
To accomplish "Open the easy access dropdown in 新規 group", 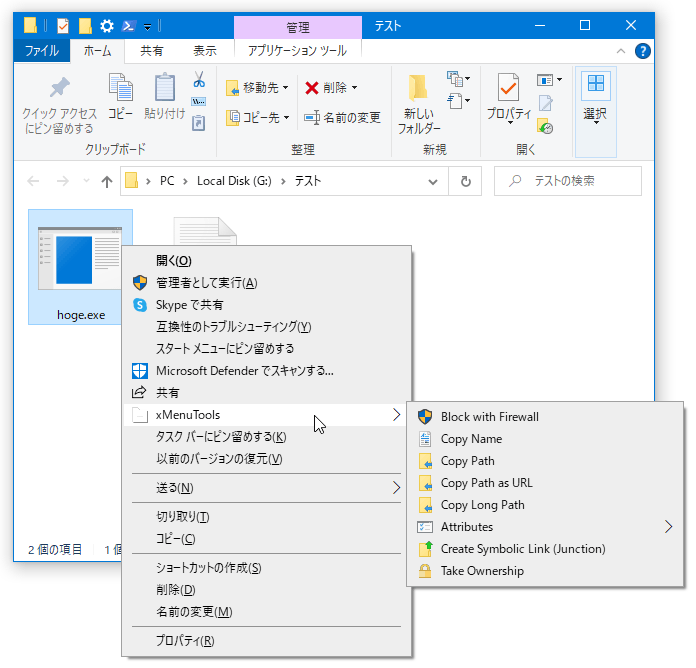I will click(459, 101).
